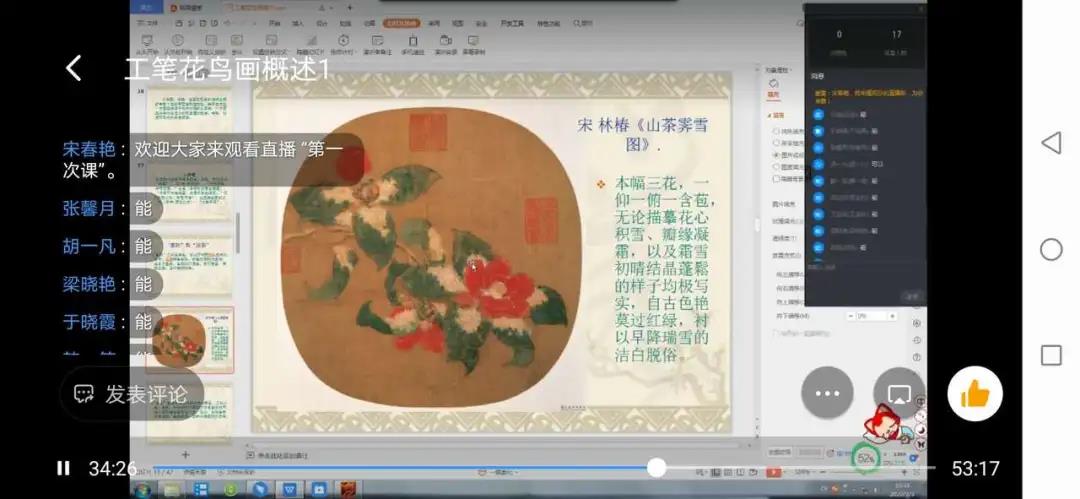Tick the checkbox below the fill radios

(776, 179)
